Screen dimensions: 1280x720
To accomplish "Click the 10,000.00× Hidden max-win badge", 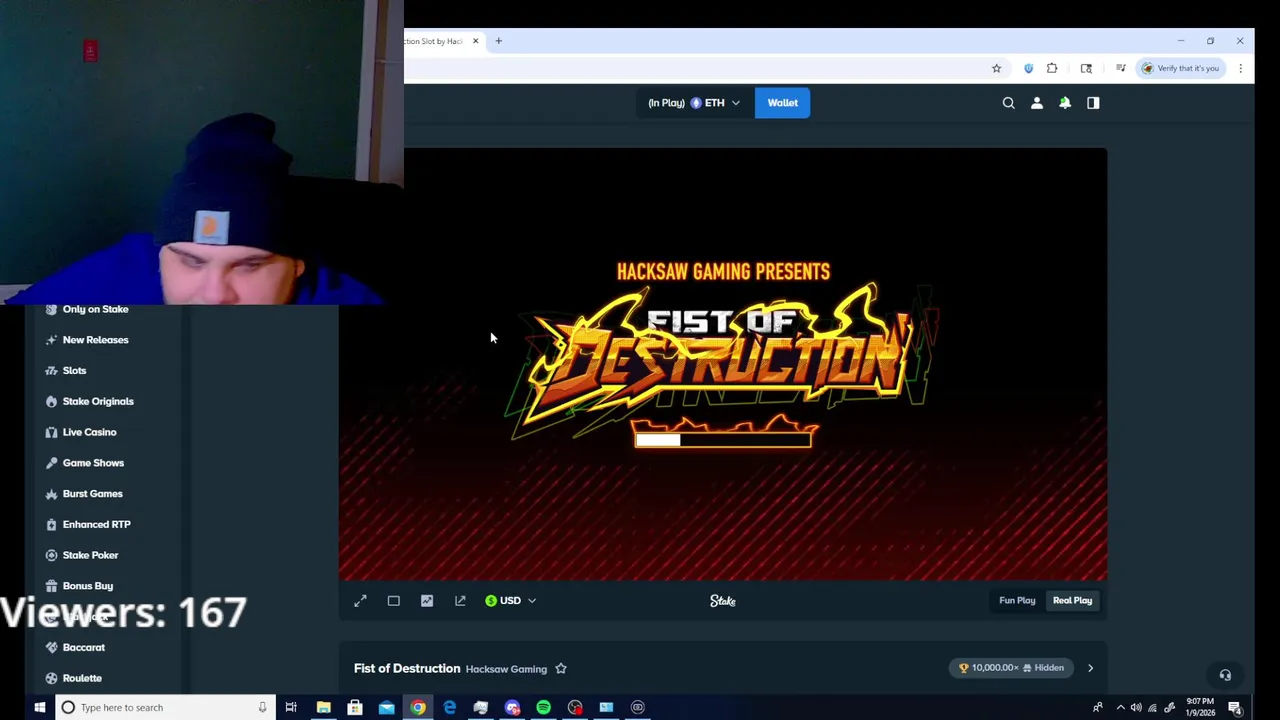I will tap(1011, 668).
